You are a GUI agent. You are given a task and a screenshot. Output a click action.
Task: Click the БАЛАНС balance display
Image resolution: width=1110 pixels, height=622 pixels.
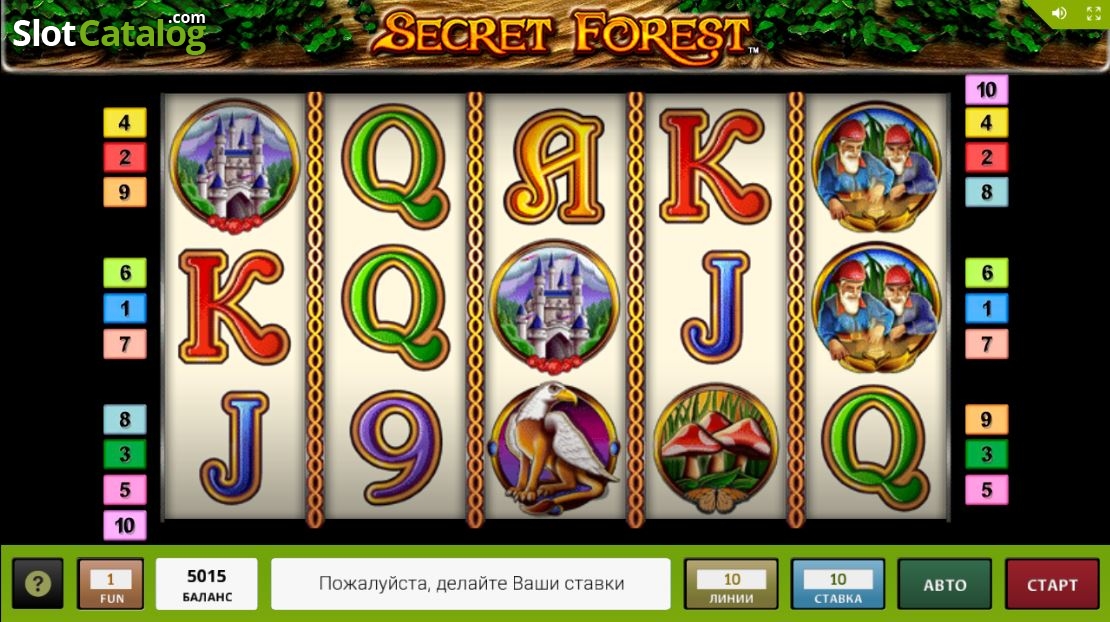[x=207, y=584]
